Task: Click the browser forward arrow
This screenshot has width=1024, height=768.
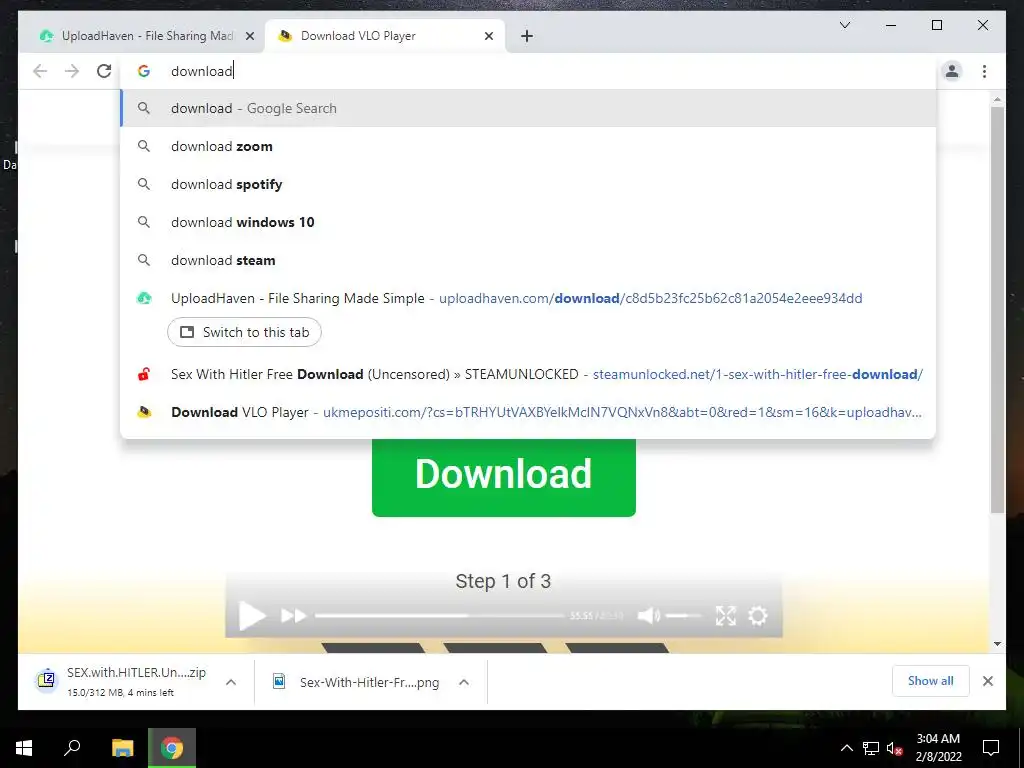Action: (72, 71)
